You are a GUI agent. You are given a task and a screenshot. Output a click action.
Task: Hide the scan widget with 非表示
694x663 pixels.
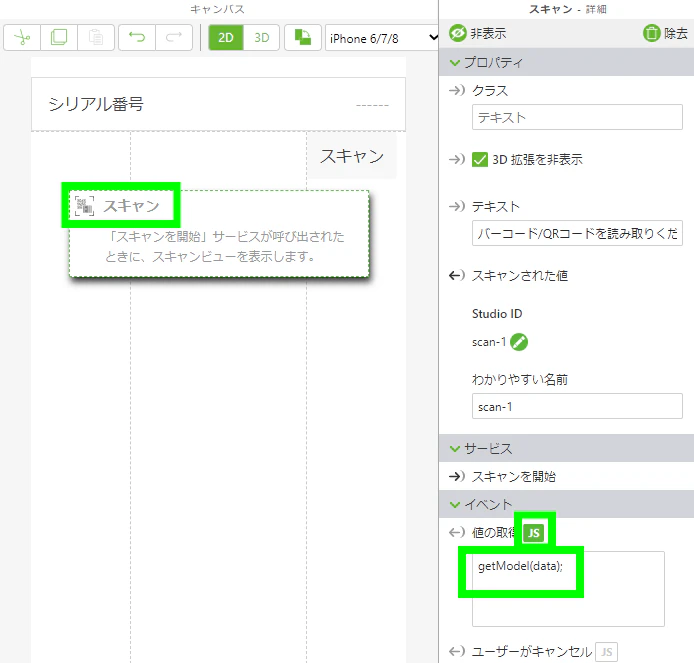coord(478,33)
